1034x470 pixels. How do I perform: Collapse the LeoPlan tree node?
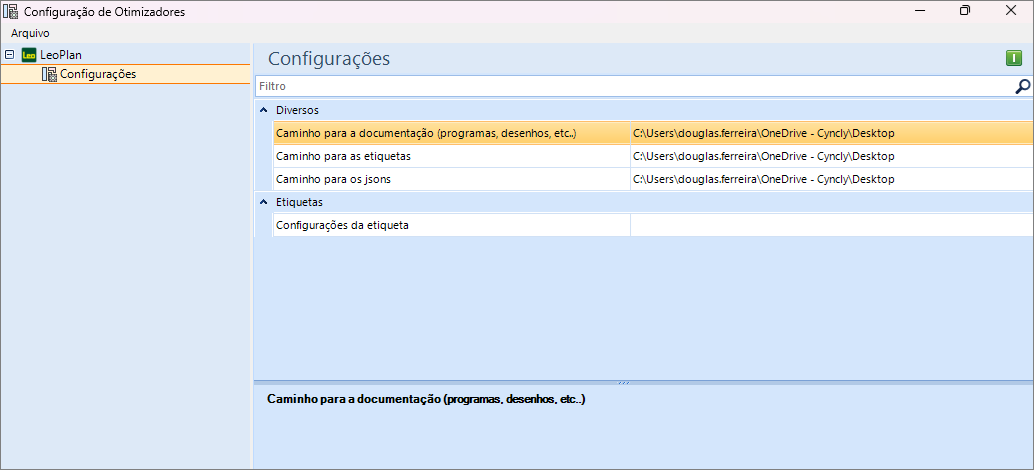coord(9,55)
